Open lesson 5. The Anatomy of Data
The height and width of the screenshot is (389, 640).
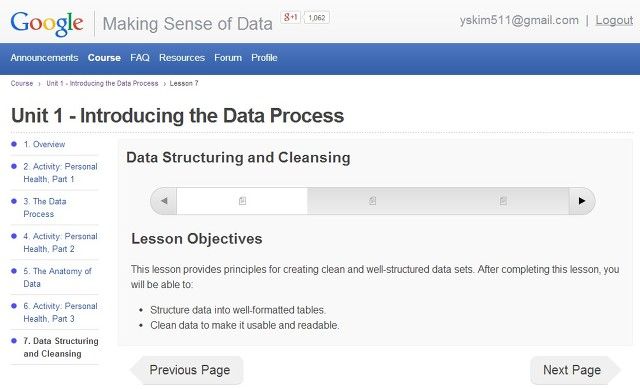click(57, 277)
